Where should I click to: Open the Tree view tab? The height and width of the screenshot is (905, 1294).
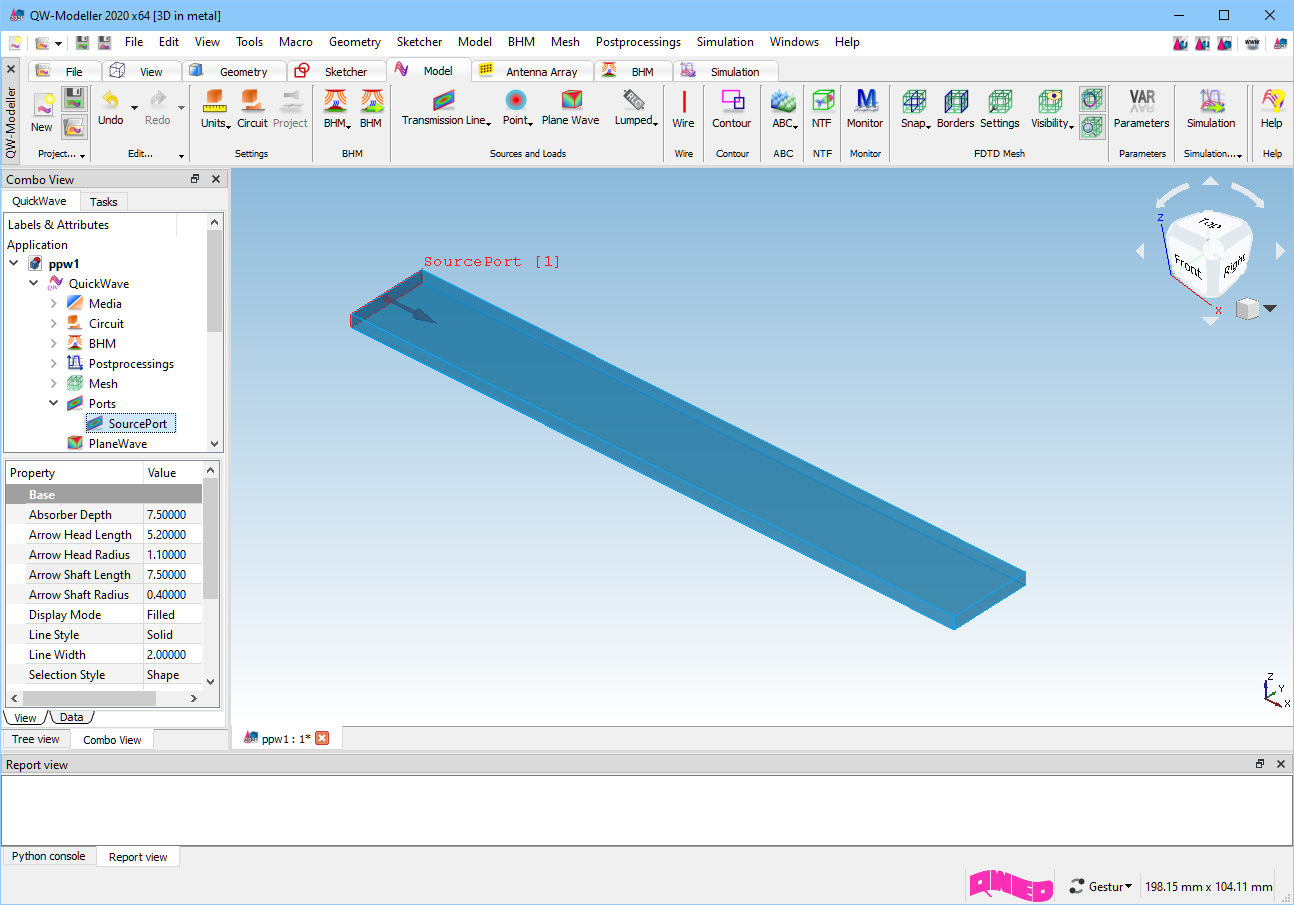36,739
